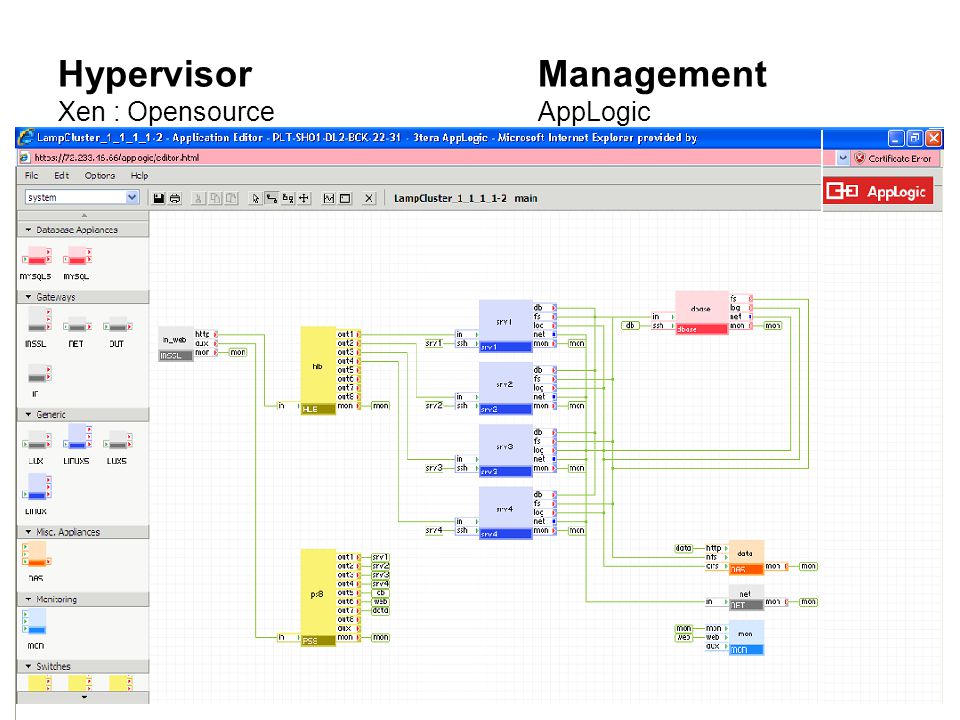This screenshot has height=720, width=960.
Task: Click the srv1 server block on the canvas
Action: (506, 326)
